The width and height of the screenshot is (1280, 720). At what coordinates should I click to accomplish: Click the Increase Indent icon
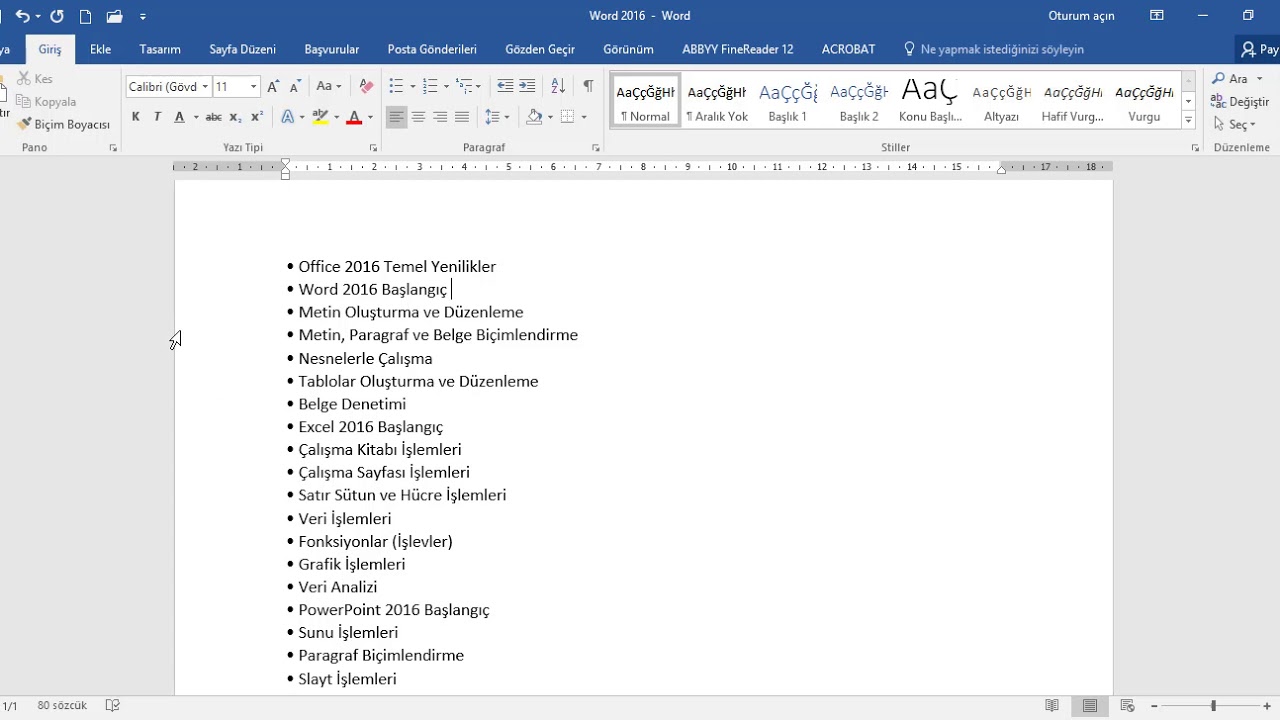(527, 87)
